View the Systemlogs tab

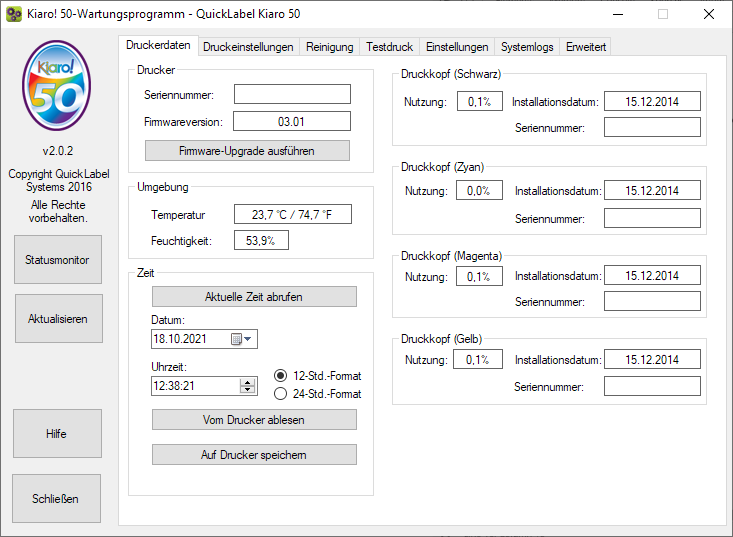[x=527, y=47]
